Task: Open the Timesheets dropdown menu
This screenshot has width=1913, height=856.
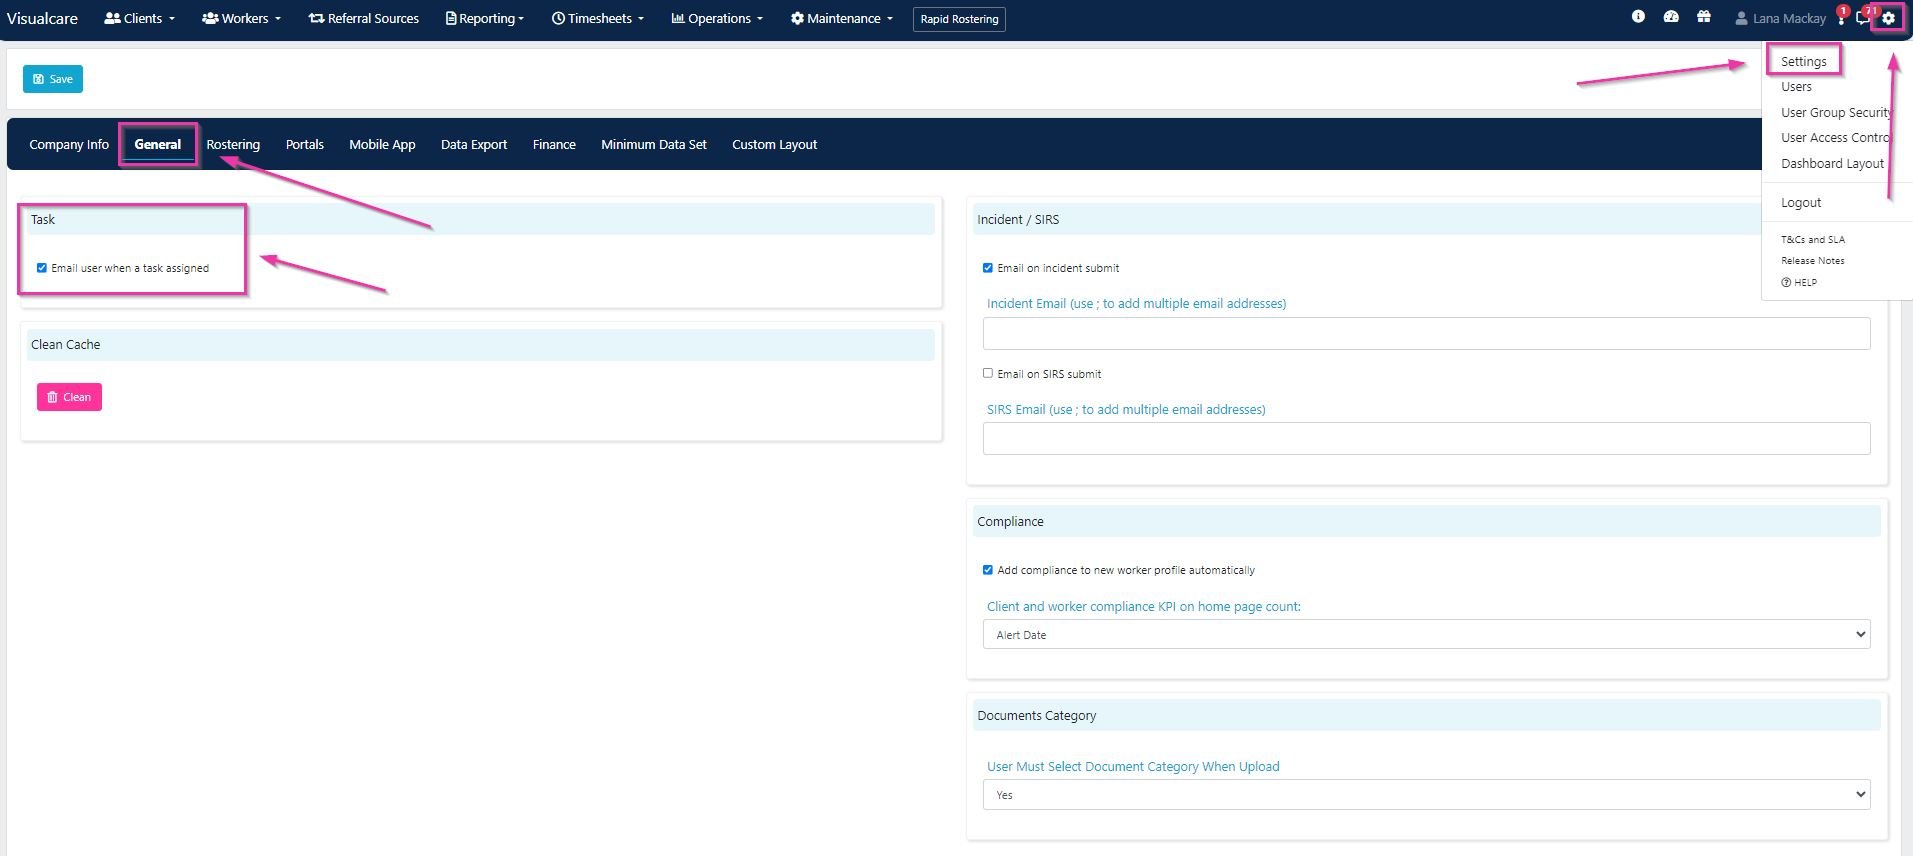Action: (x=598, y=18)
